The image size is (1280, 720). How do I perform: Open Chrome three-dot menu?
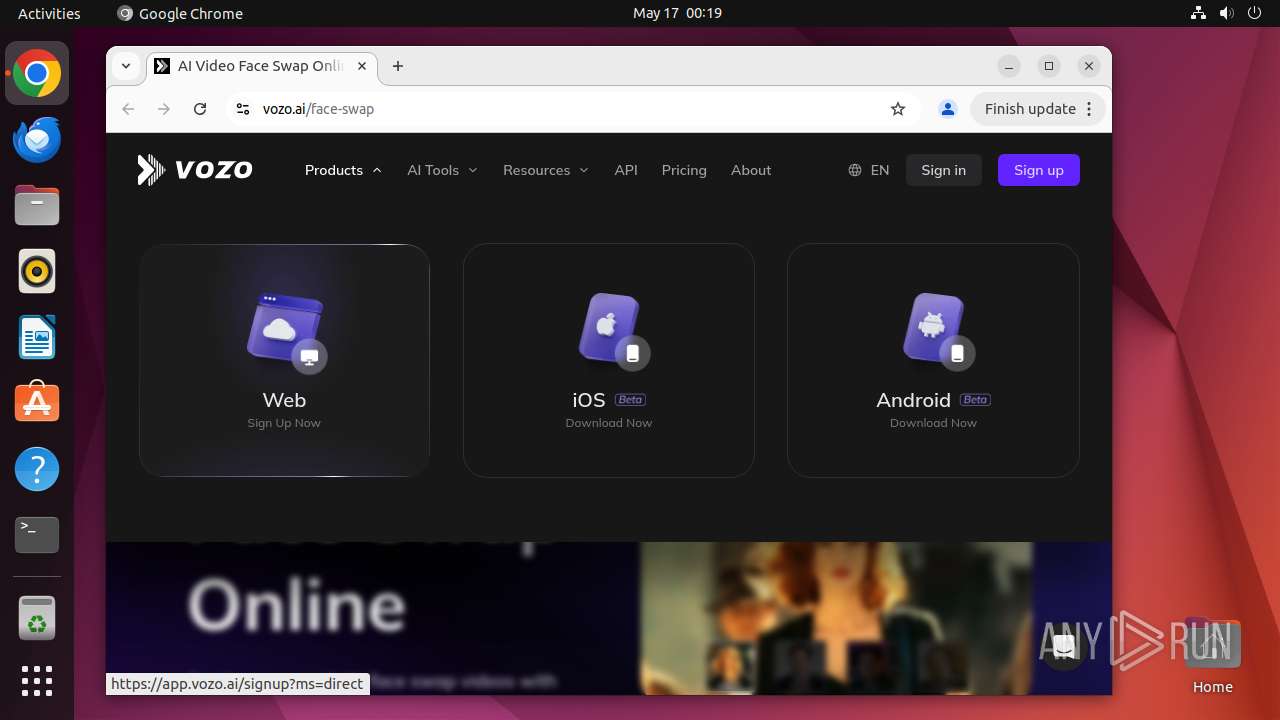point(1090,109)
